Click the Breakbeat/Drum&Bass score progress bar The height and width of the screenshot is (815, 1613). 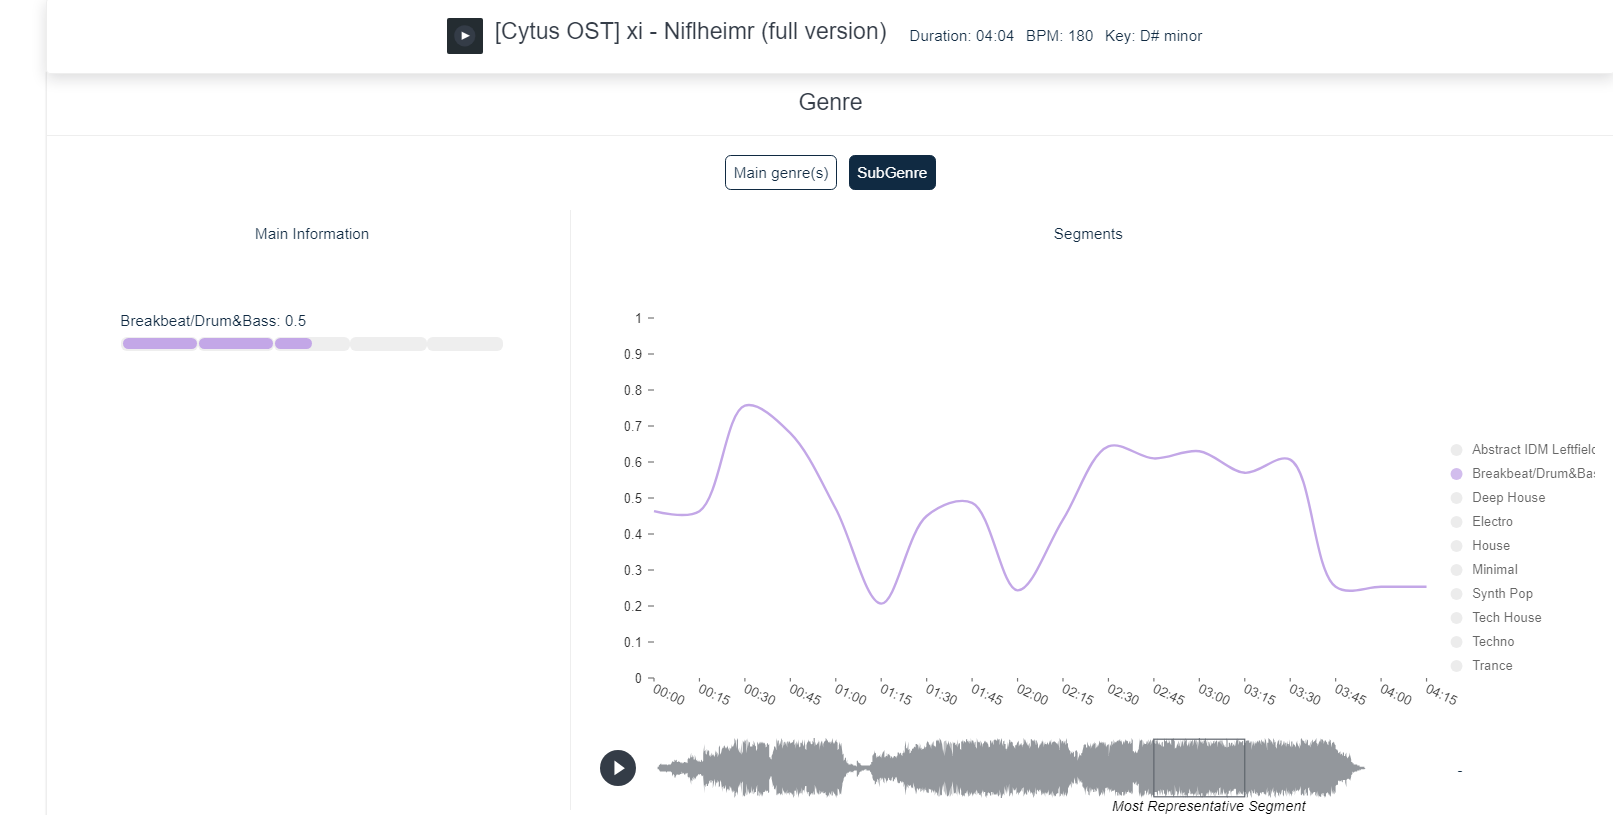pyautogui.click(x=312, y=344)
